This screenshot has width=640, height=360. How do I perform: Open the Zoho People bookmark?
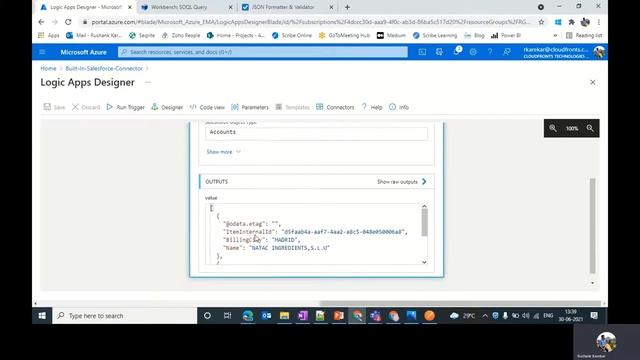[181, 36]
